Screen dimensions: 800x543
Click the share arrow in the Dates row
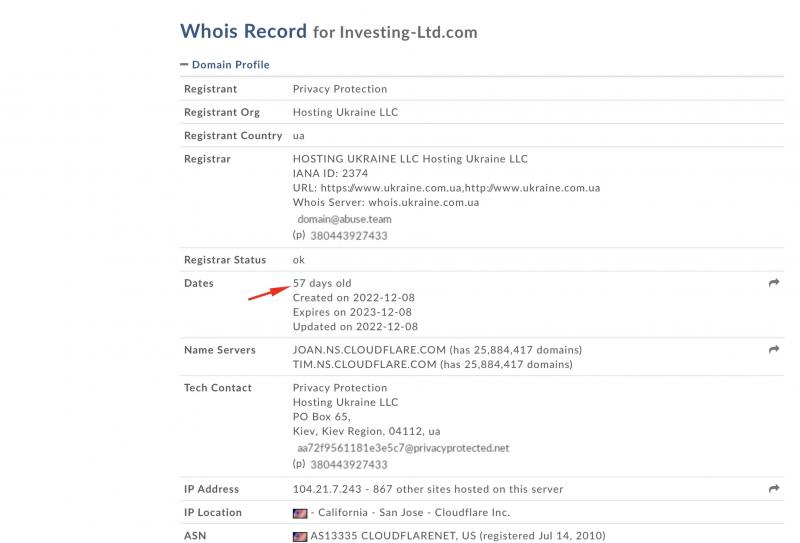773,283
